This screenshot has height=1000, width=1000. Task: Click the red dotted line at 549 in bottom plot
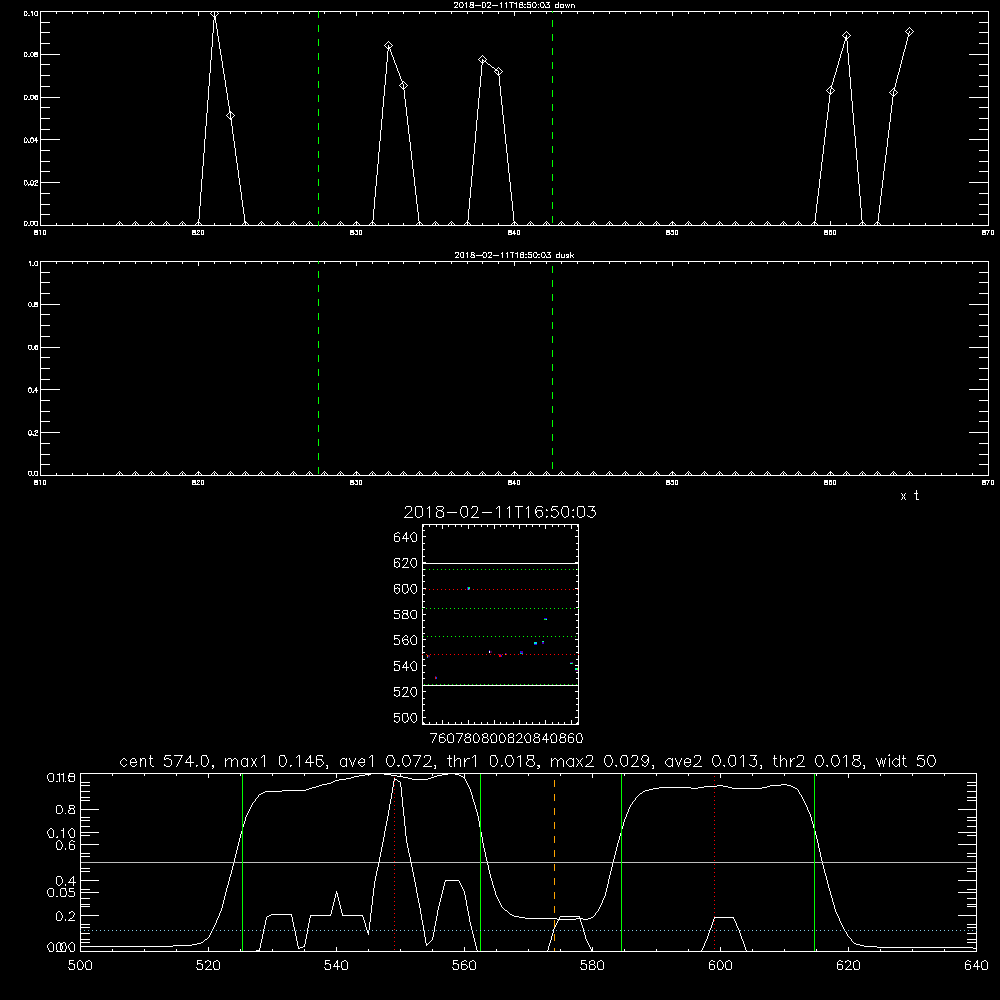tap(395, 862)
